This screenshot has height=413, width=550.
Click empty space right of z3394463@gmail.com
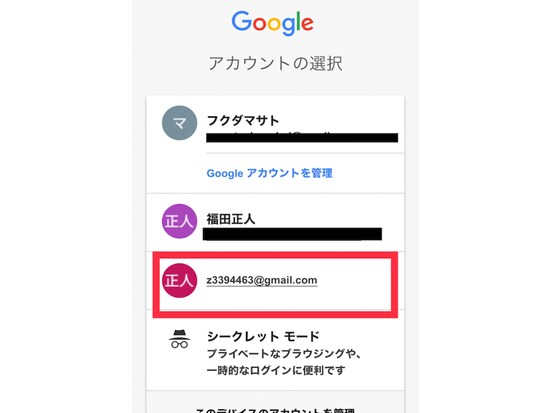tap(354, 280)
